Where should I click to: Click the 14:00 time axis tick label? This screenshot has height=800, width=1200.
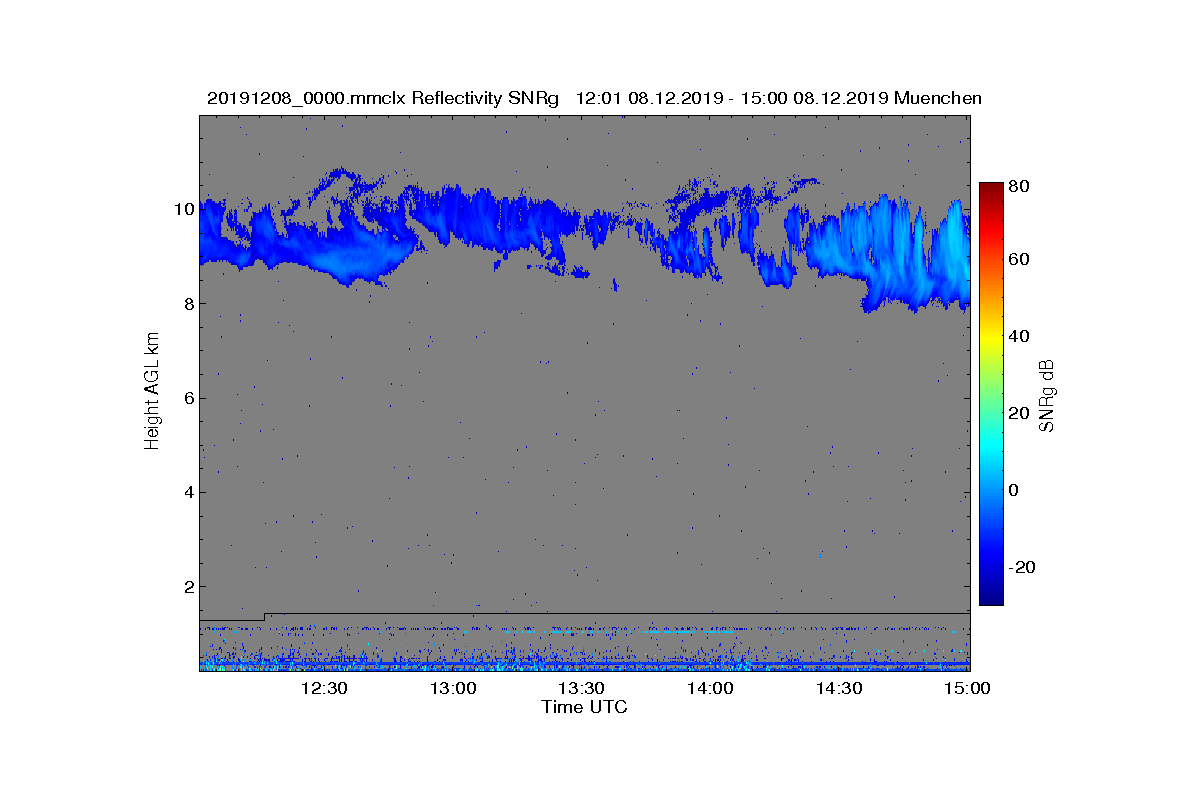click(710, 688)
